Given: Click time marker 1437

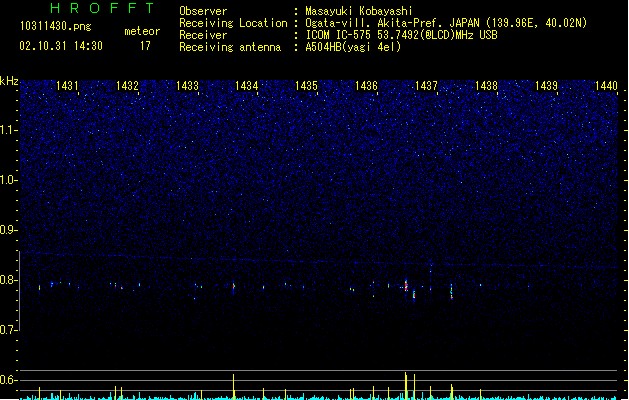Looking at the screenshot, I should 426,85.
